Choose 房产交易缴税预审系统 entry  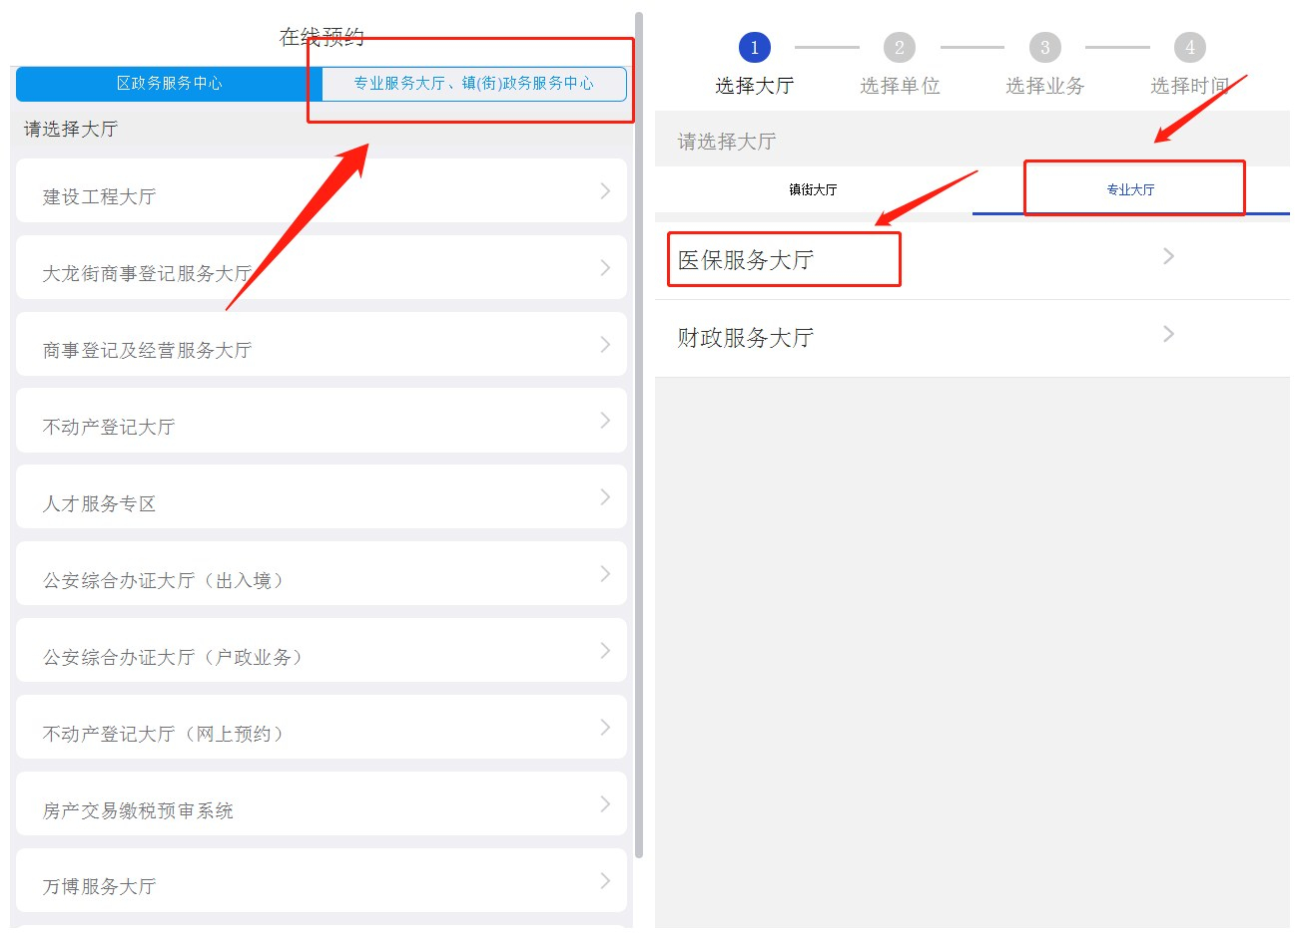pos(321,803)
